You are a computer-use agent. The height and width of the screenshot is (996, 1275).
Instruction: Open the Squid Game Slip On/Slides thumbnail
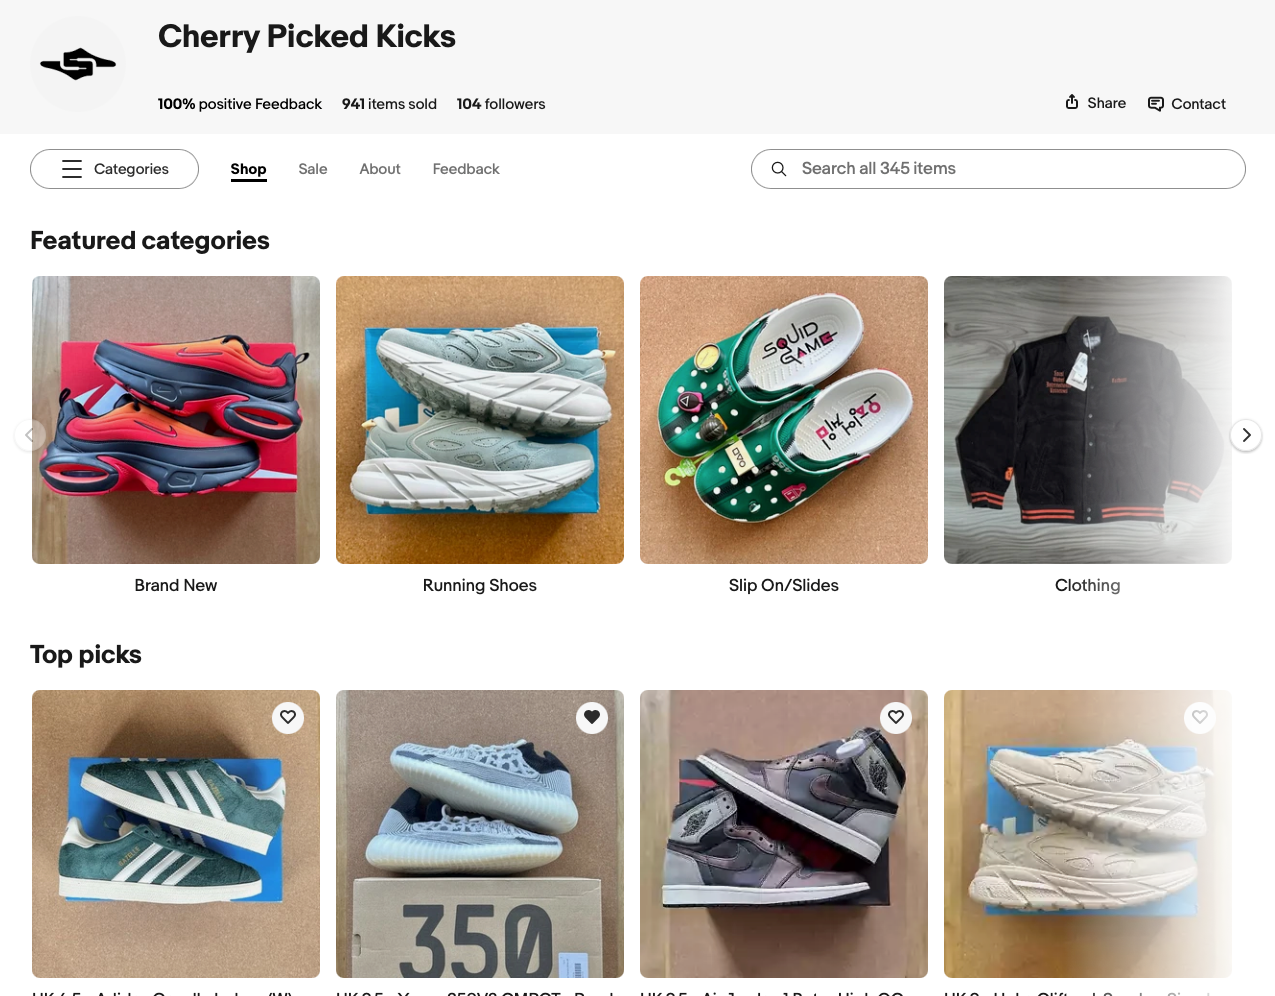pyautogui.click(x=784, y=420)
